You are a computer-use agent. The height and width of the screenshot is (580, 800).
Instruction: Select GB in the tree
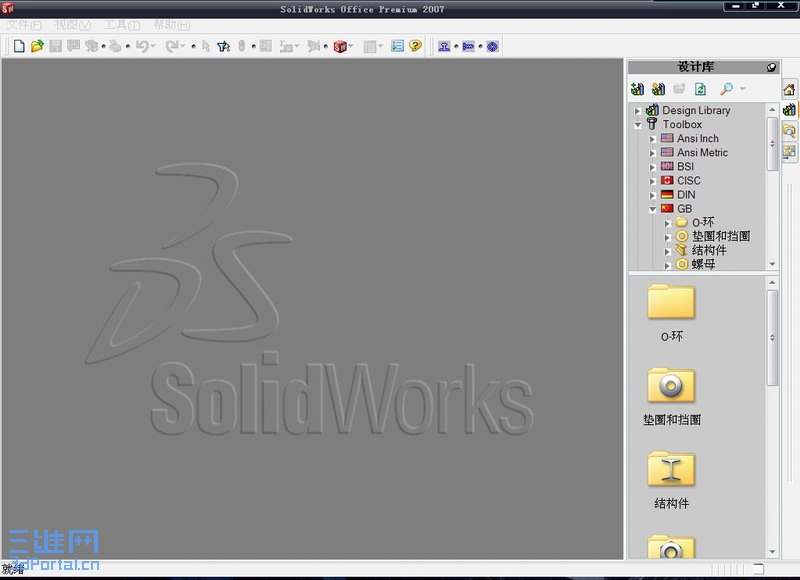click(685, 209)
